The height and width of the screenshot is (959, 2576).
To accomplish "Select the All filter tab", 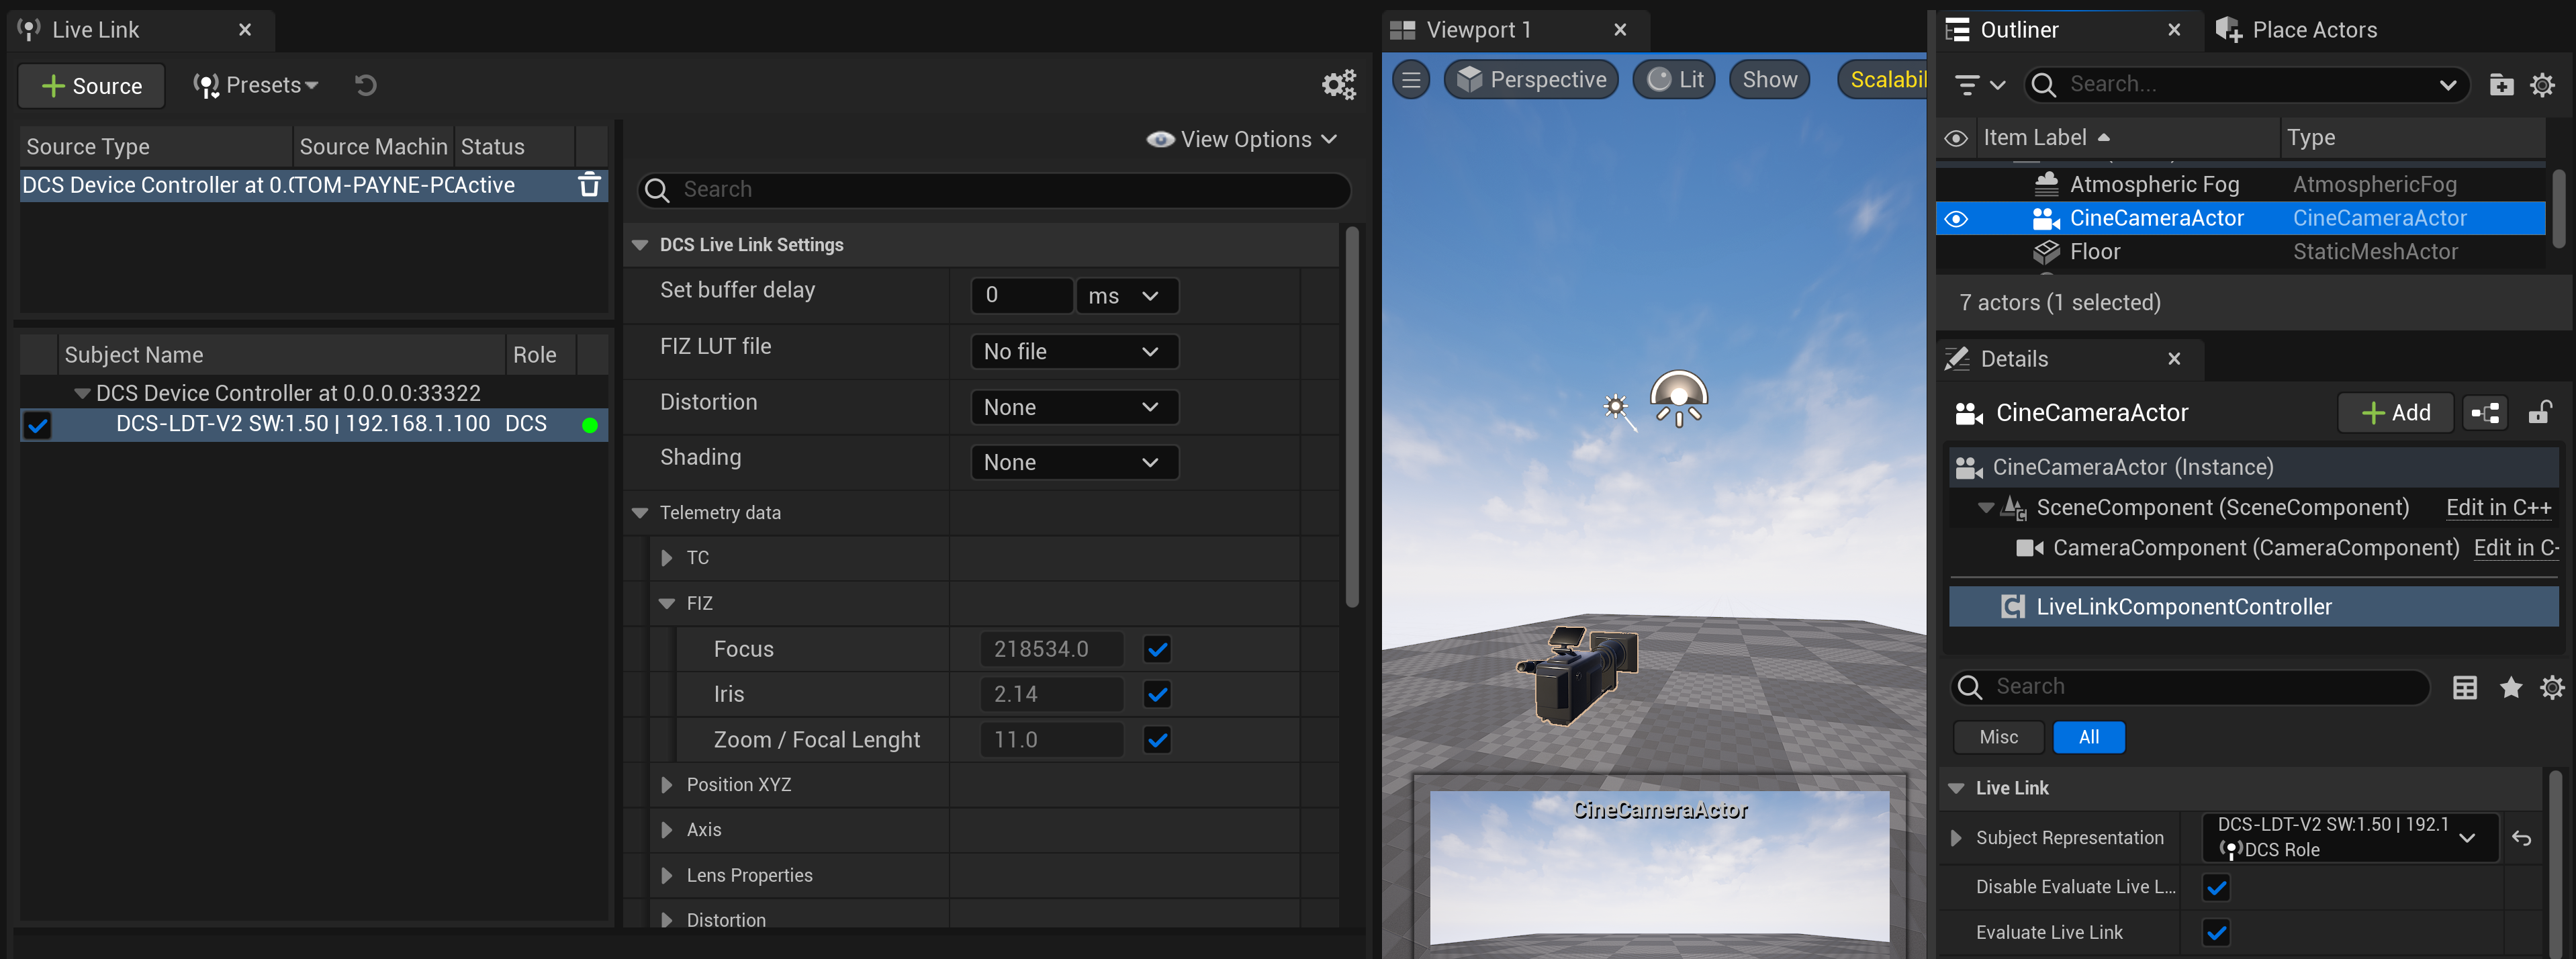I will pyautogui.click(x=2088, y=738).
